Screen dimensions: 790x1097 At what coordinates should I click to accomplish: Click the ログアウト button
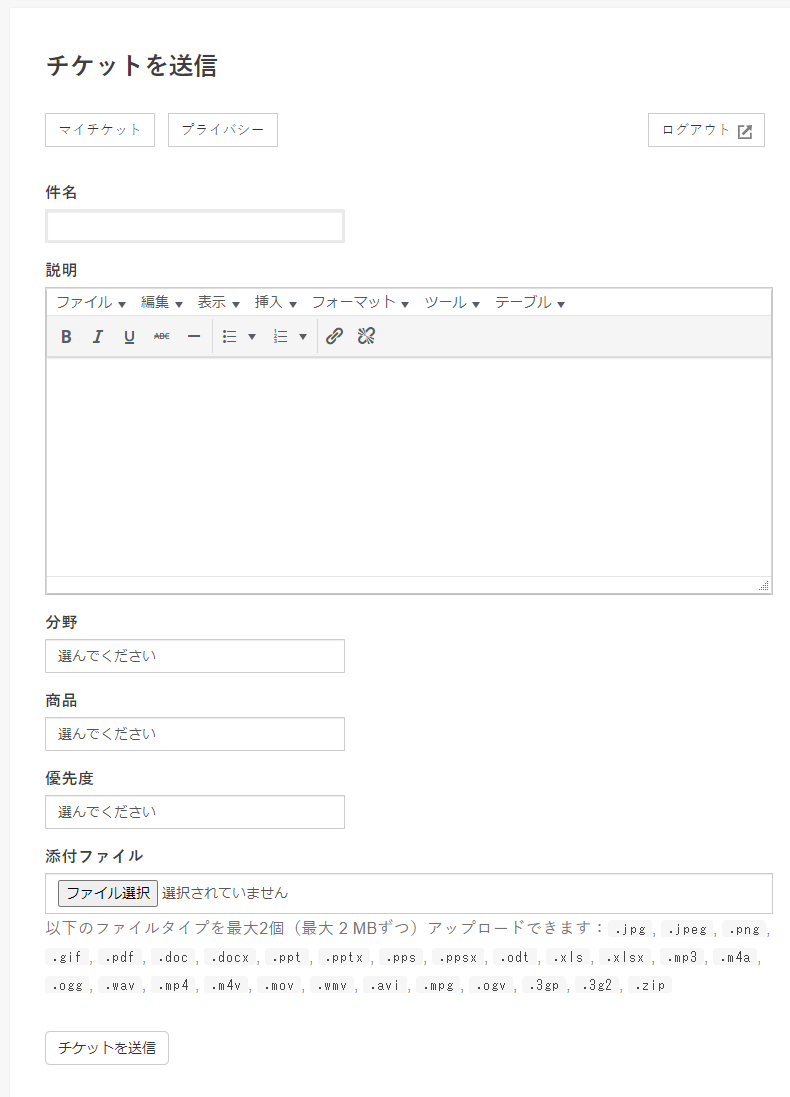[x=707, y=130]
